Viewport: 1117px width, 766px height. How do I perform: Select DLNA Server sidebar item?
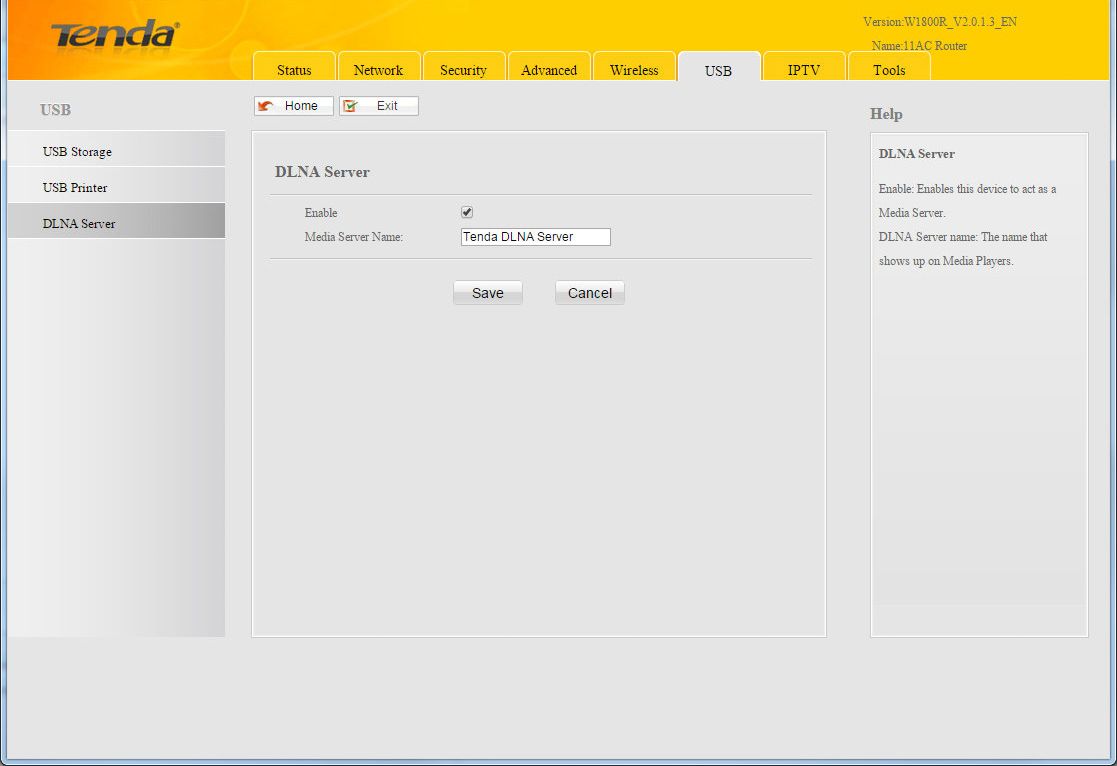(79, 224)
